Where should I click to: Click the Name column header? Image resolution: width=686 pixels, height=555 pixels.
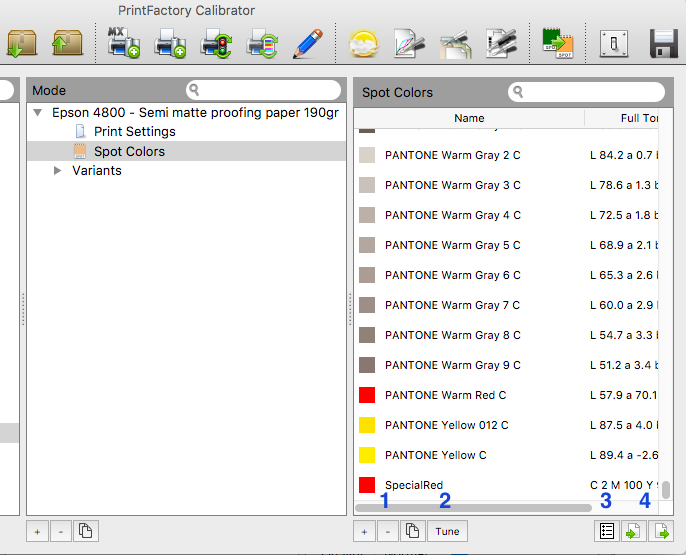coord(469,118)
